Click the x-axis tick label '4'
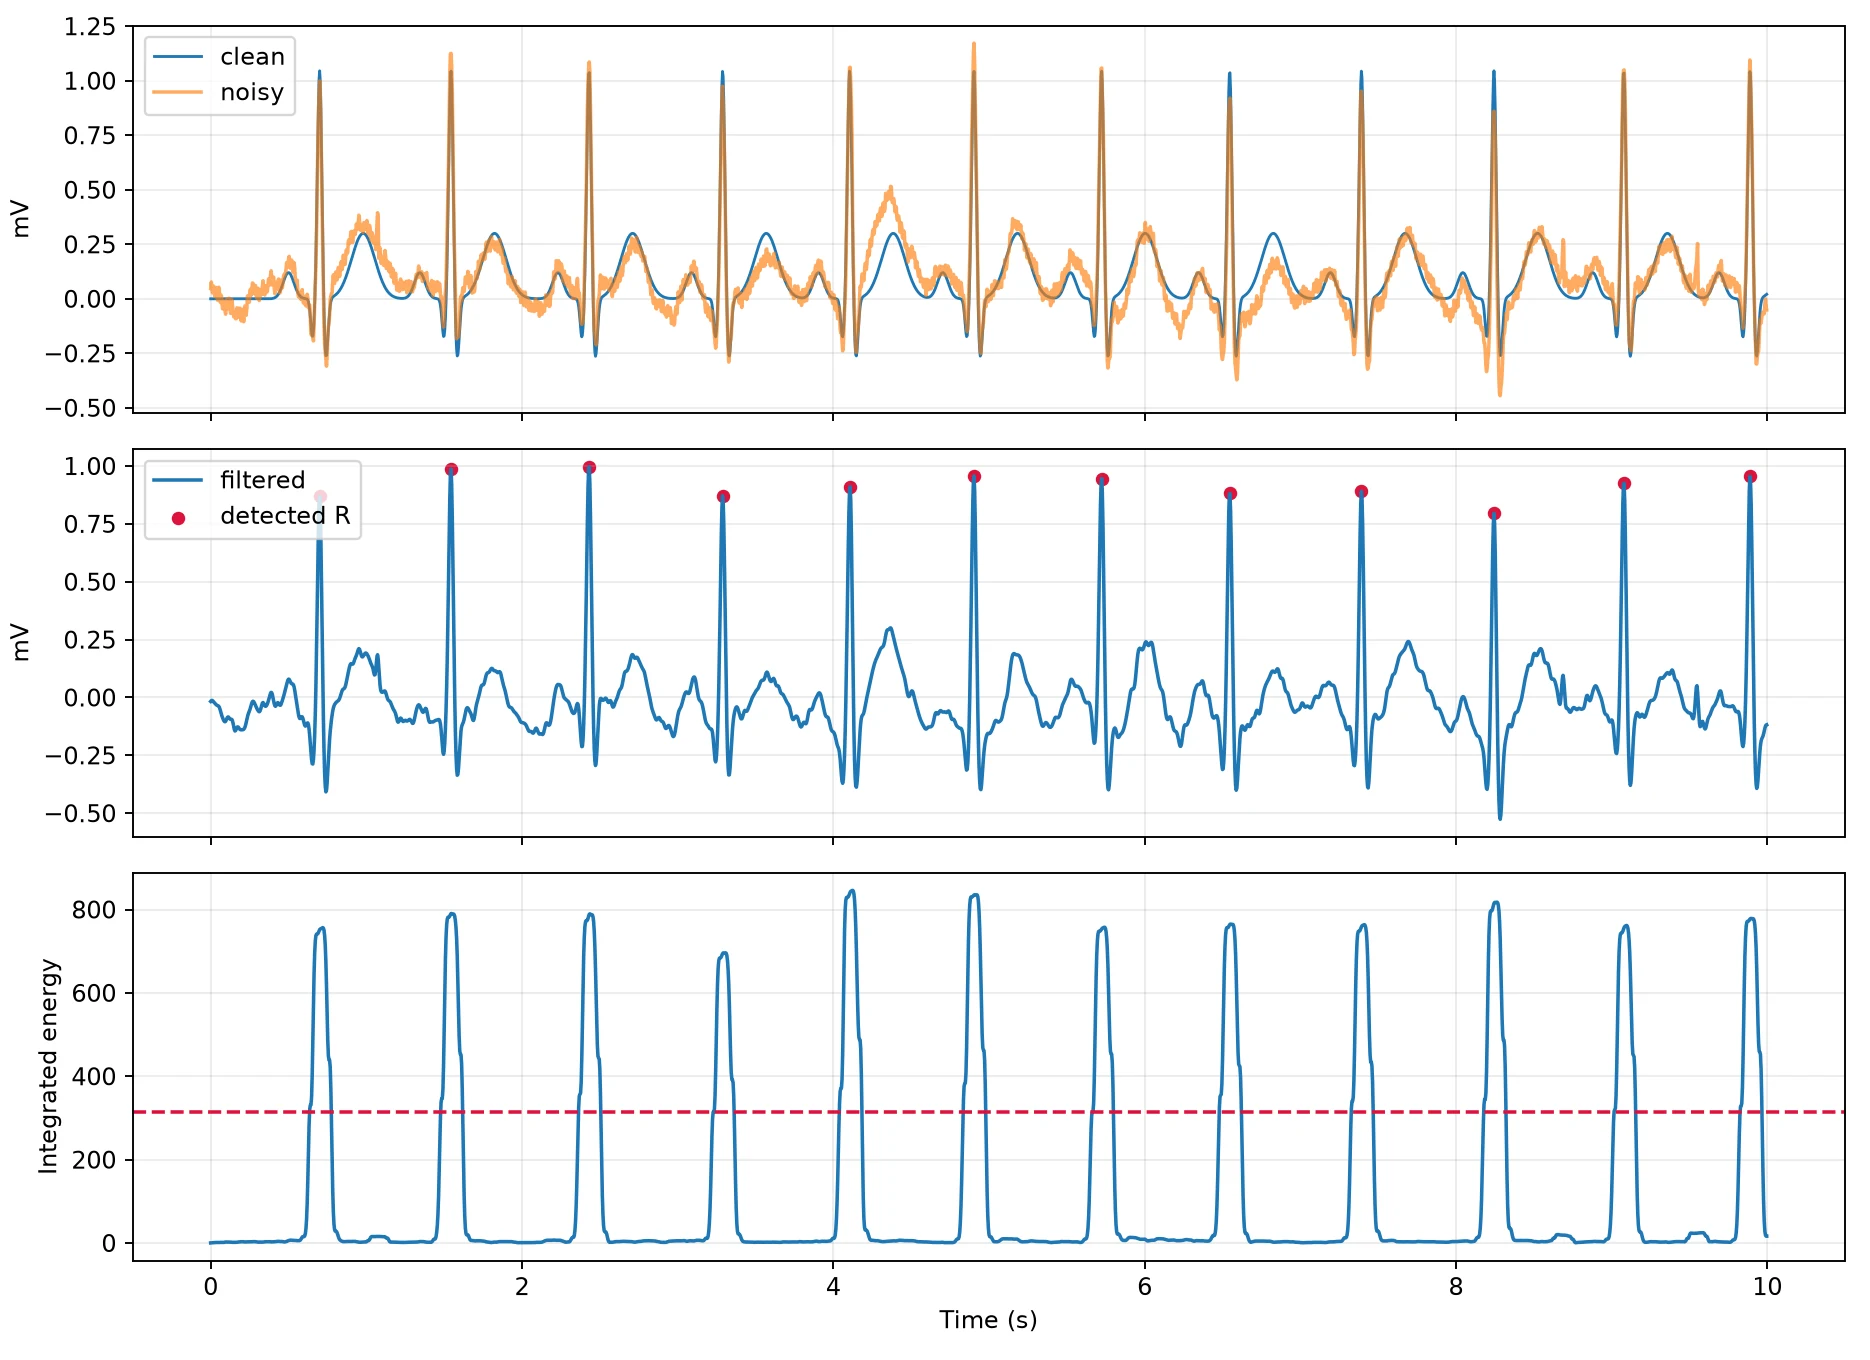1870x1360 pixels. pos(833,1287)
